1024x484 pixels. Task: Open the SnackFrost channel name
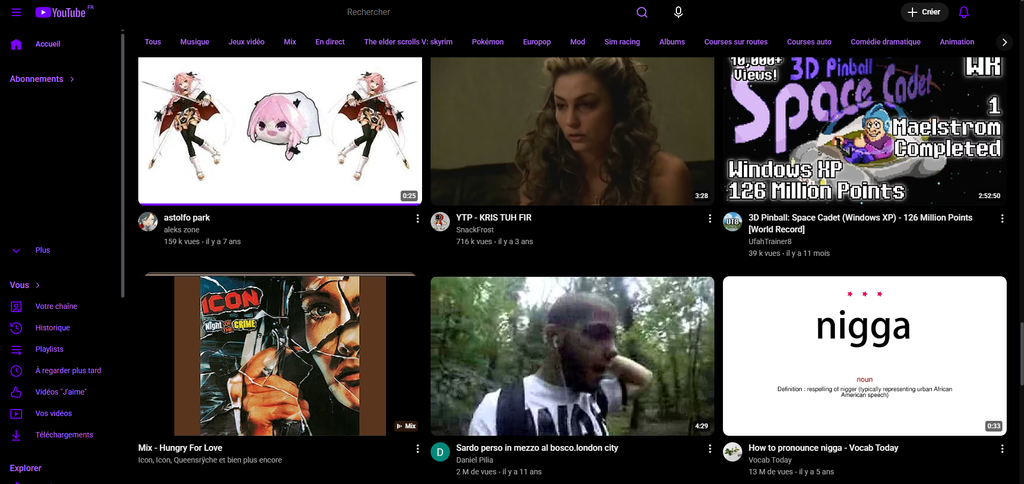click(475, 230)
